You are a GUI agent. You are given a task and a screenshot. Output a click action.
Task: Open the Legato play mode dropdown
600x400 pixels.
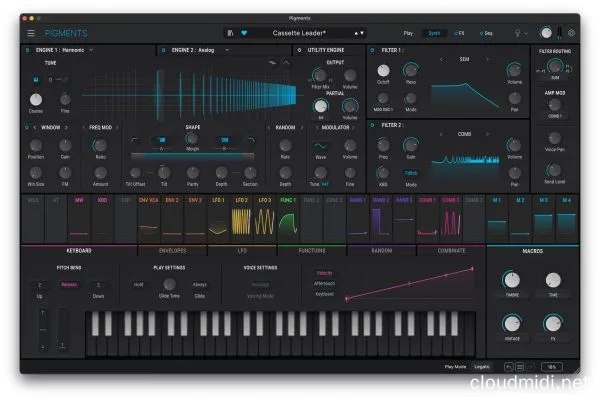point(483,367)
